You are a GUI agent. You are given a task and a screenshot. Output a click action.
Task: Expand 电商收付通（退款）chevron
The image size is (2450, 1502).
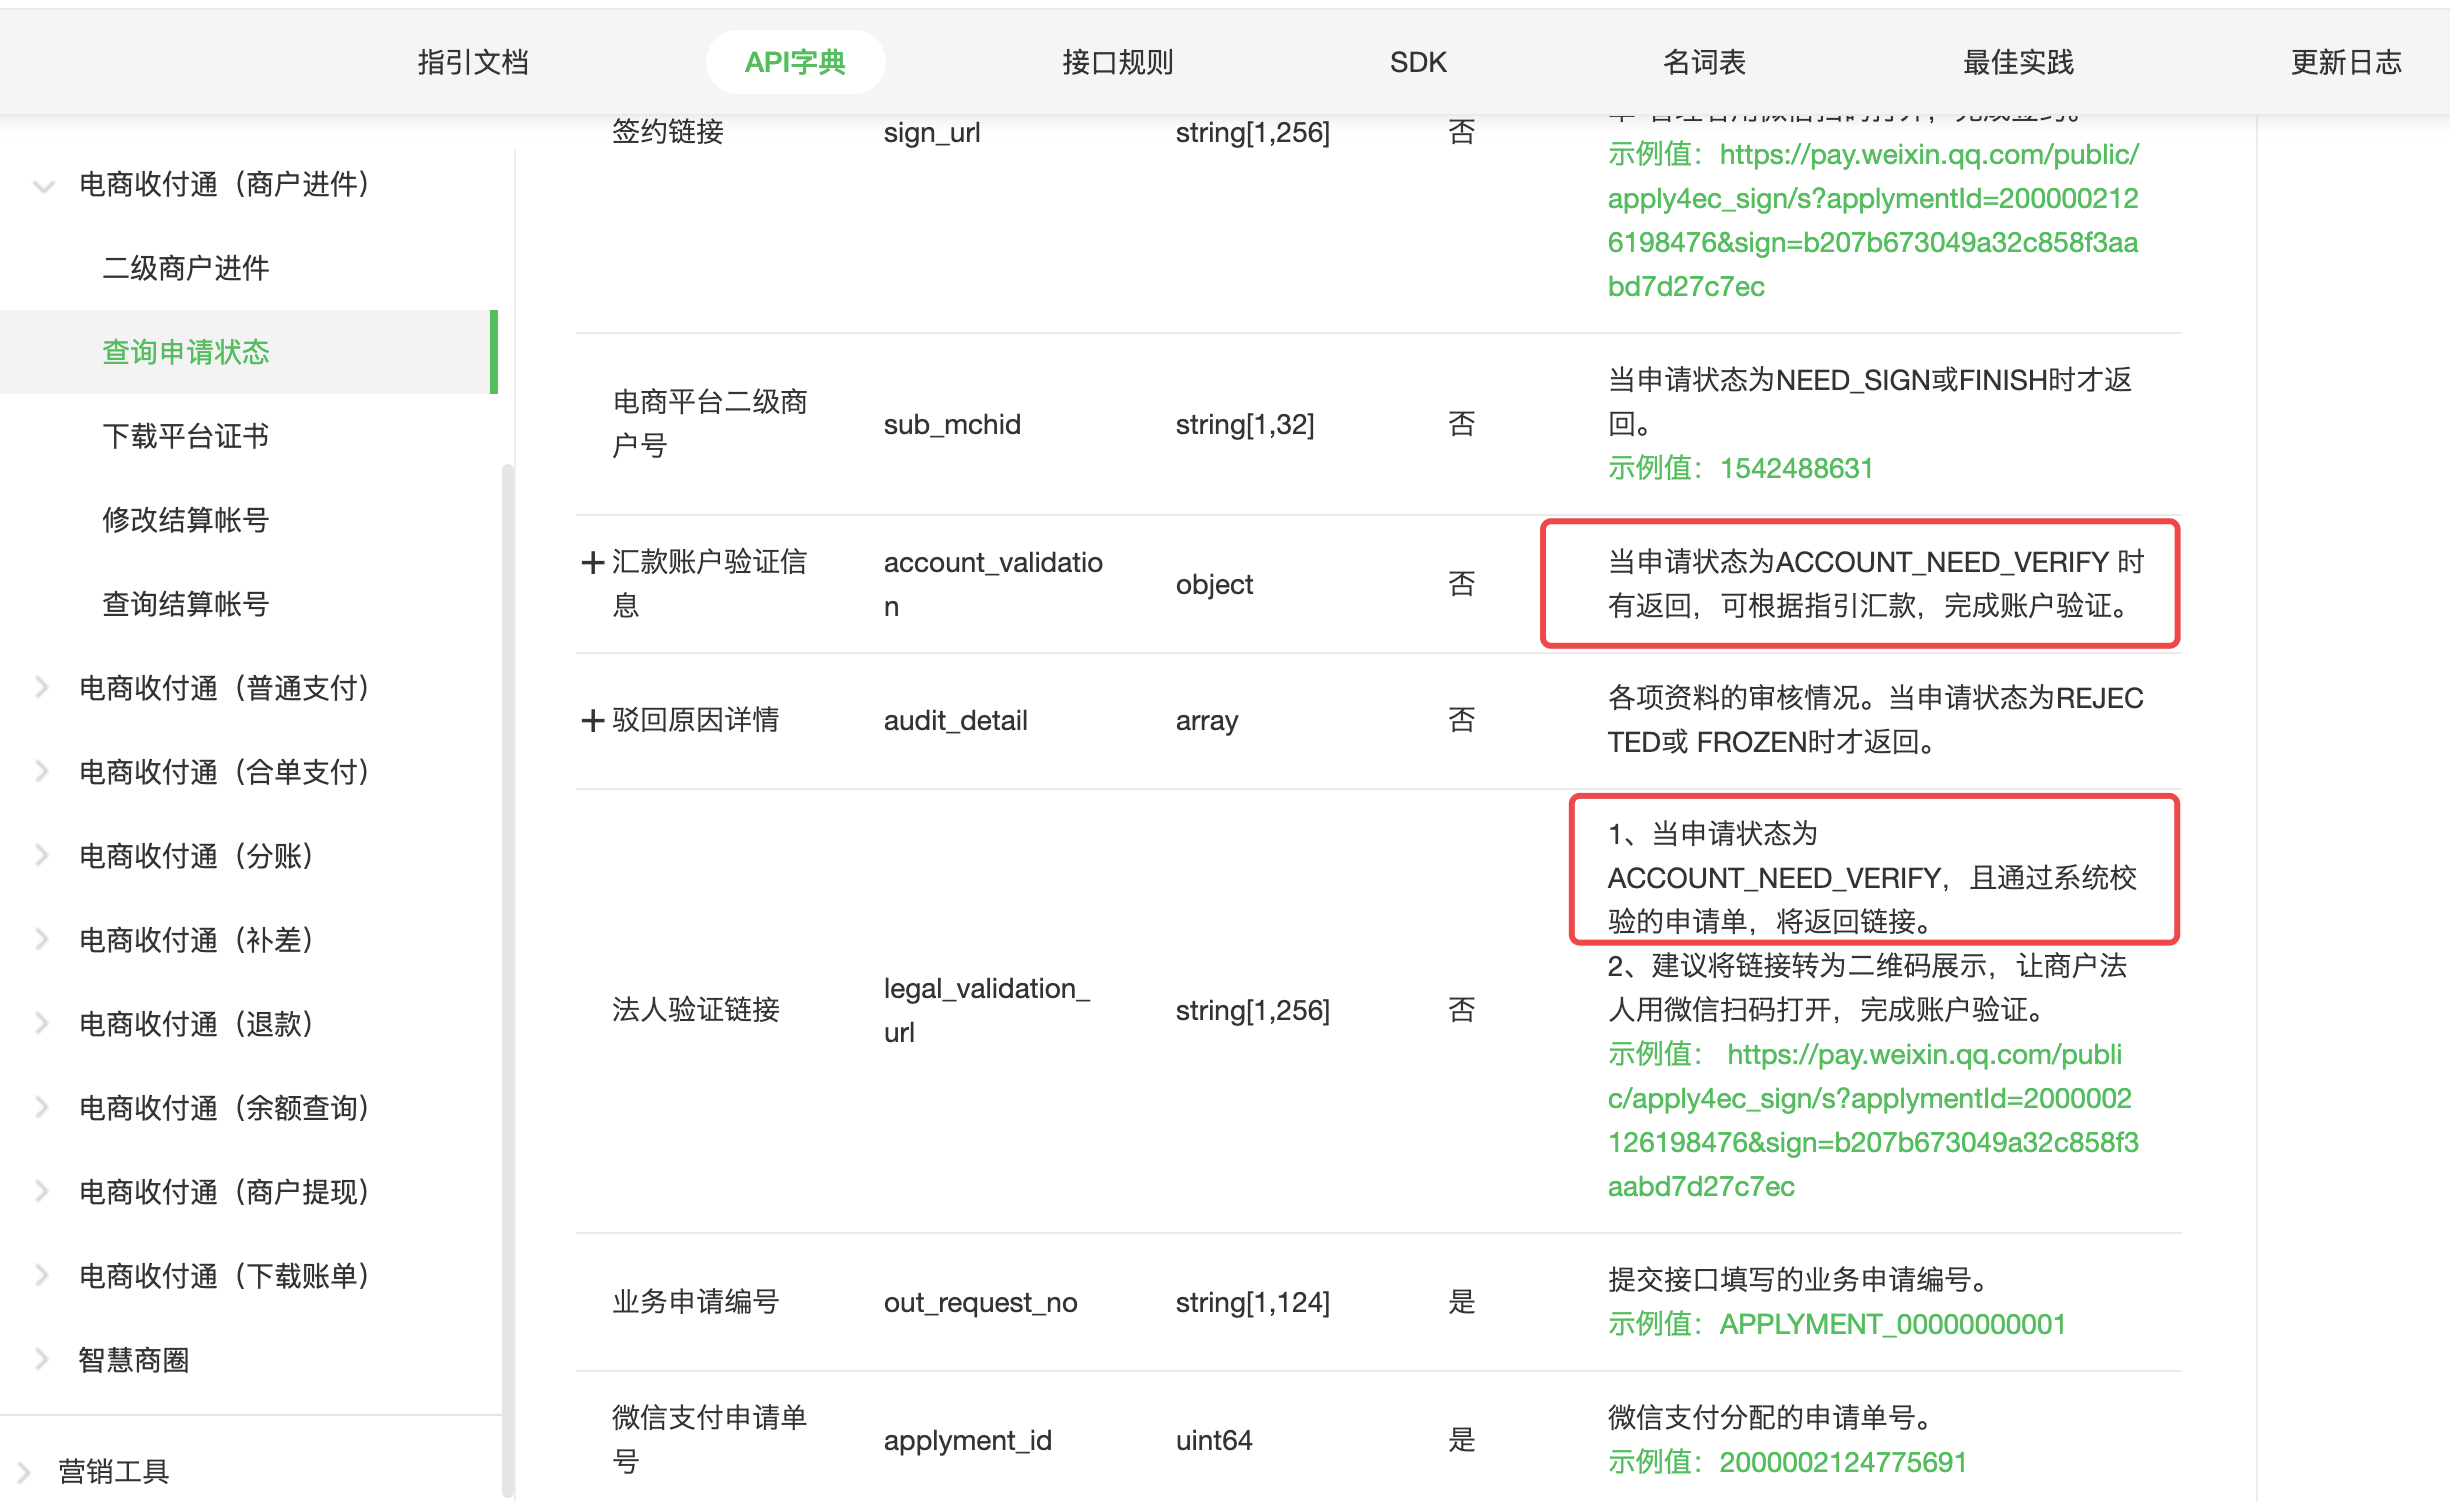tap(43, 1024)
